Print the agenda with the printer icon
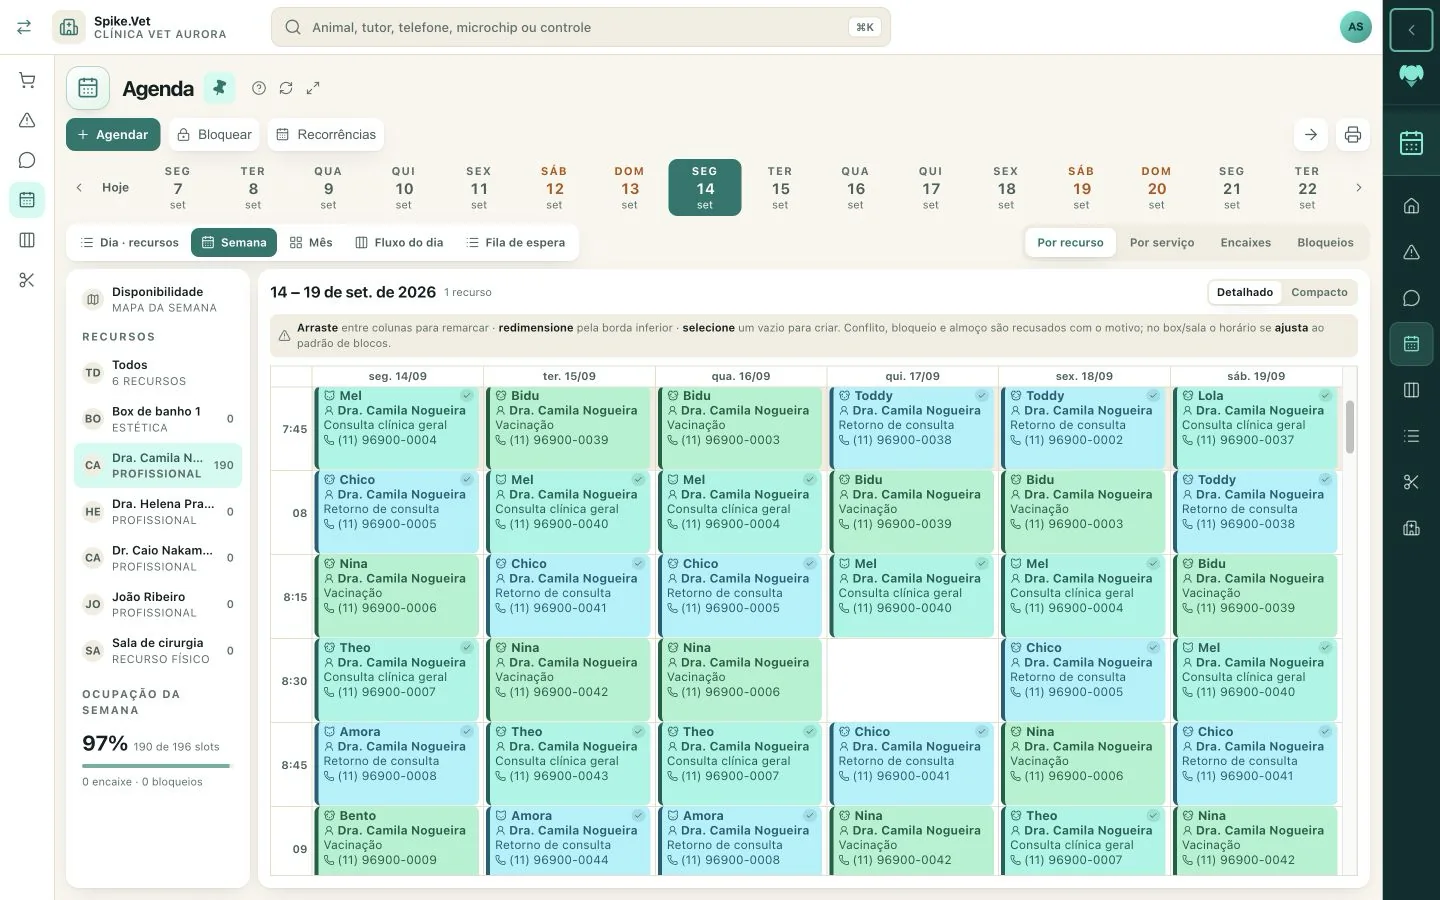Image resolution: width=1440 pixels, height=900 pixels. click(1353, 135)
